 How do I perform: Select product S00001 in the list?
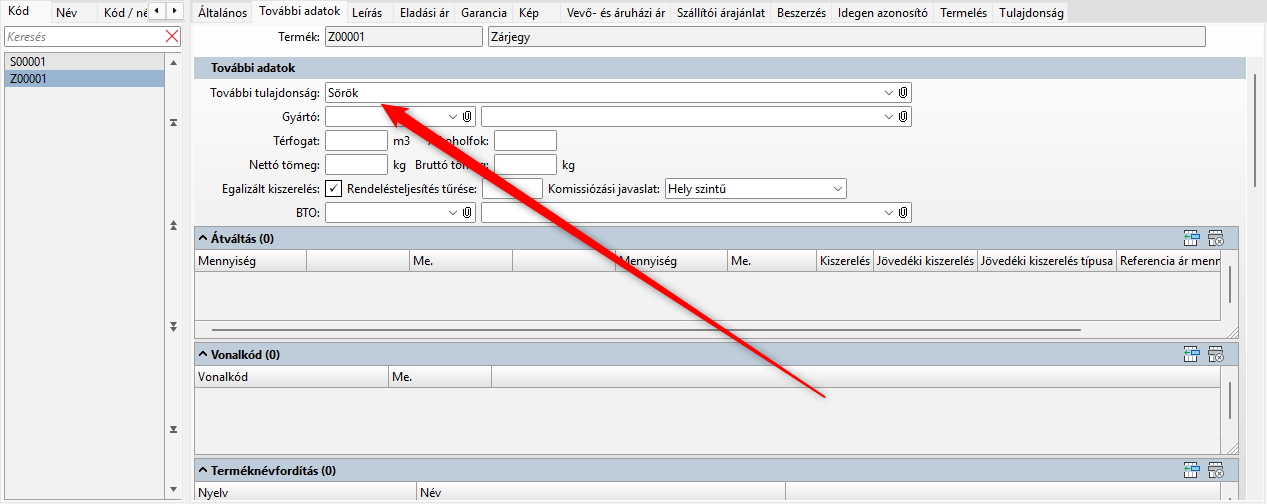[x=83, y=62]
